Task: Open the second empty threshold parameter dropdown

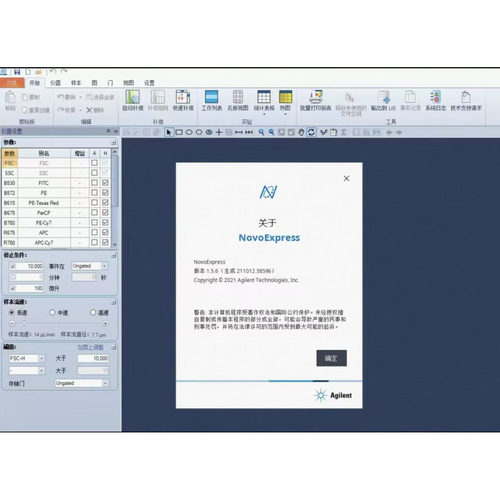Action: click(26, 371)
